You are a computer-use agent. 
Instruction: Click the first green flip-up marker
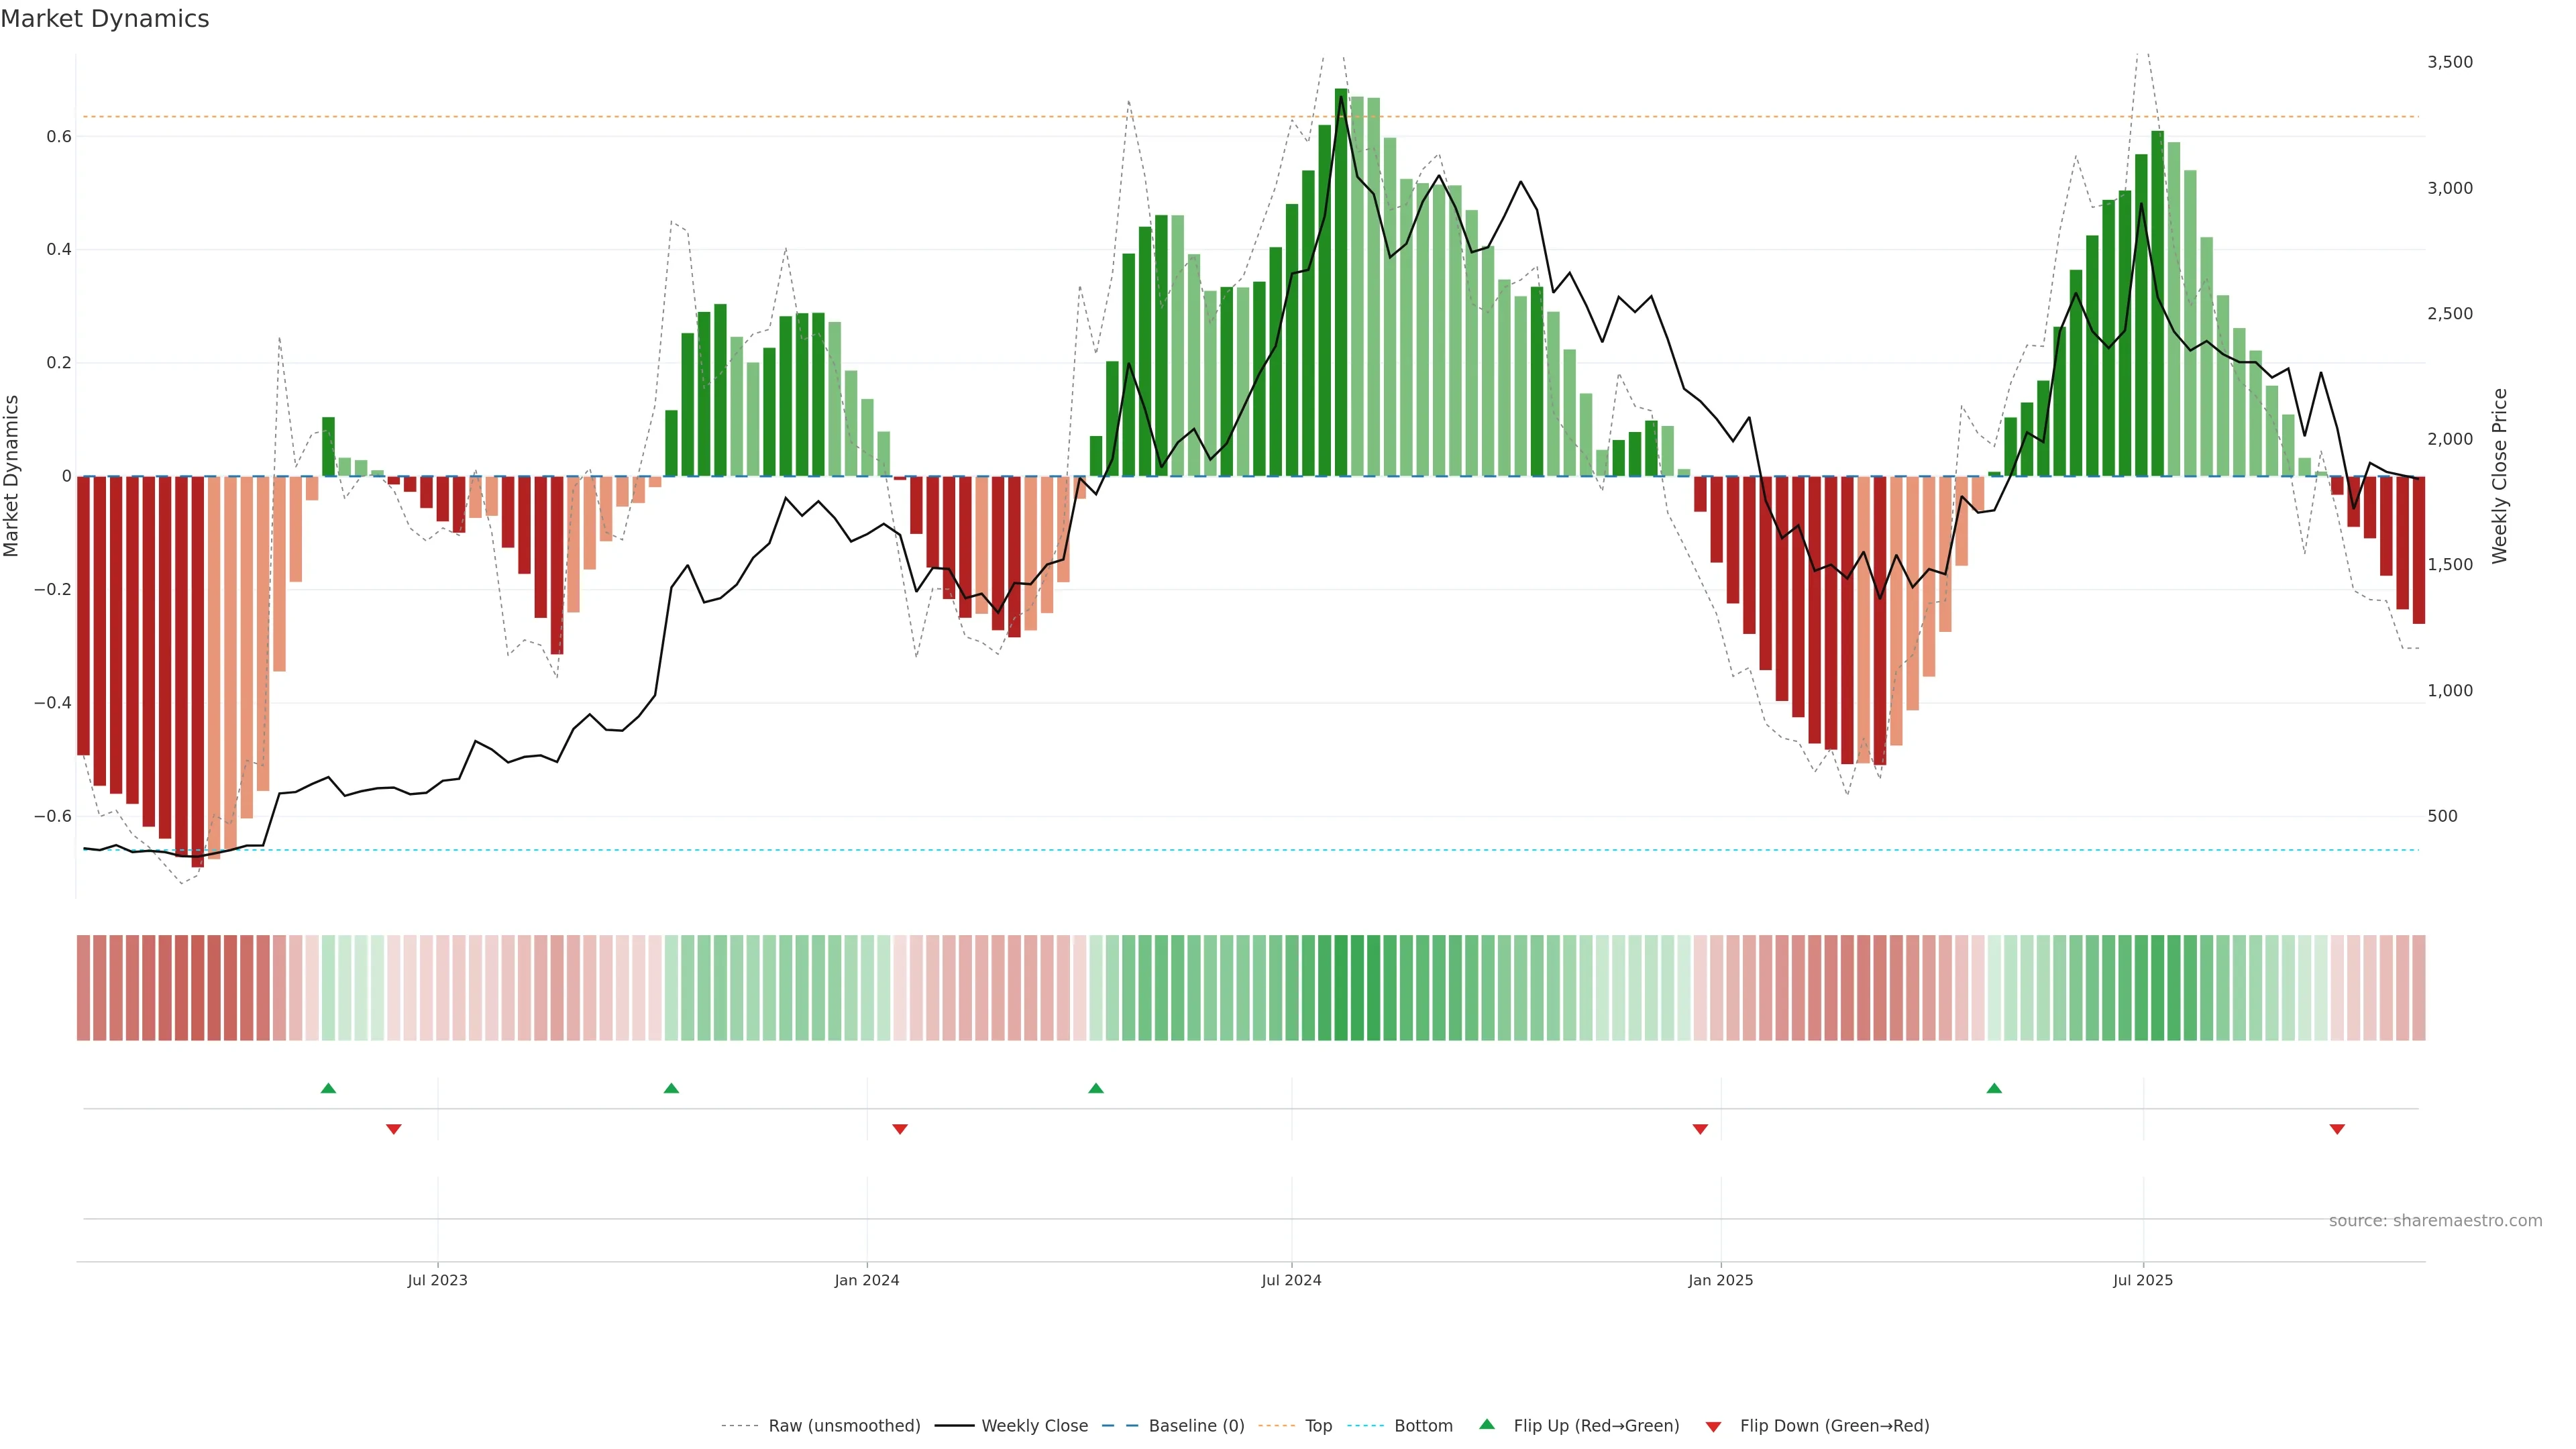tap(328, 1088)
